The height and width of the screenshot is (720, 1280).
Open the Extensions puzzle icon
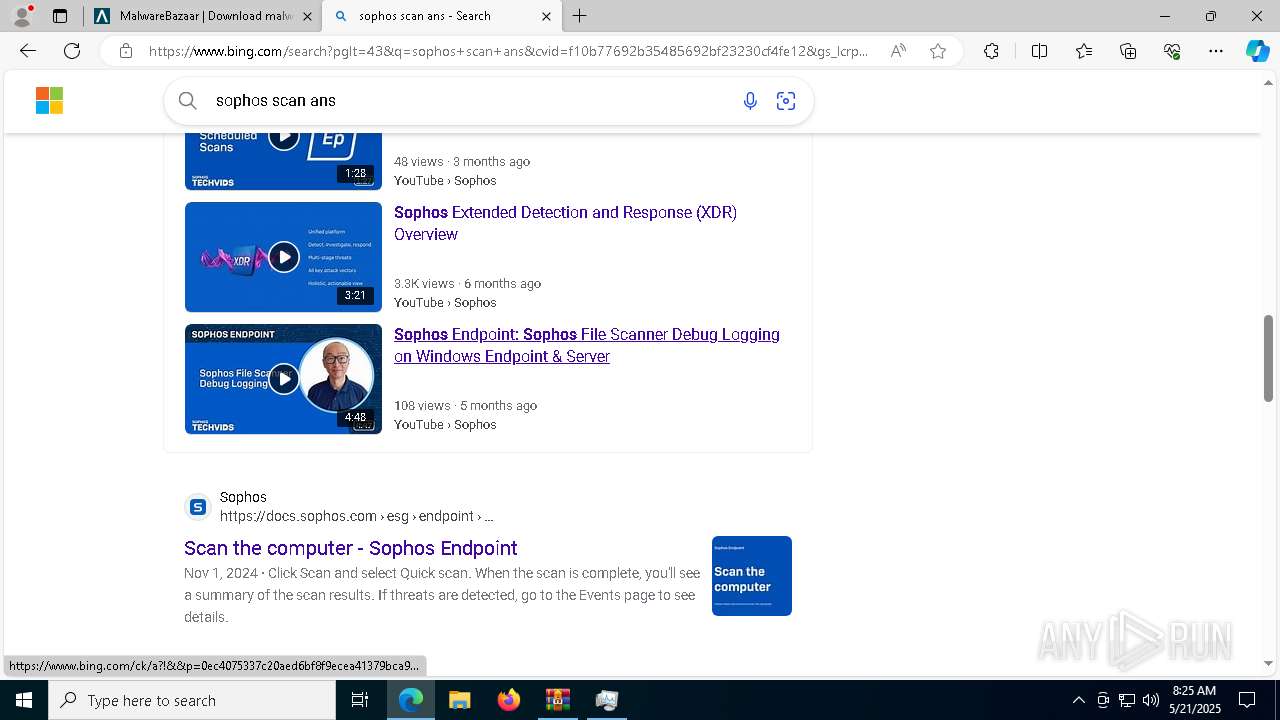pos(991,51)
